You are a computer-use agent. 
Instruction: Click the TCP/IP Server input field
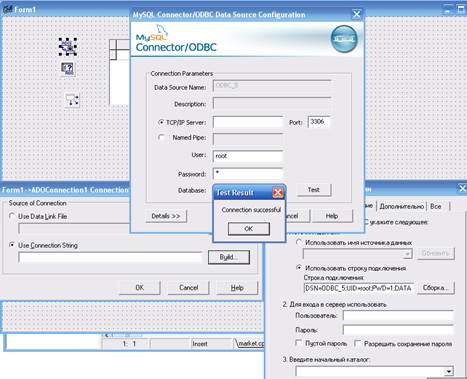pyautogui.click(x=248, y=122)
